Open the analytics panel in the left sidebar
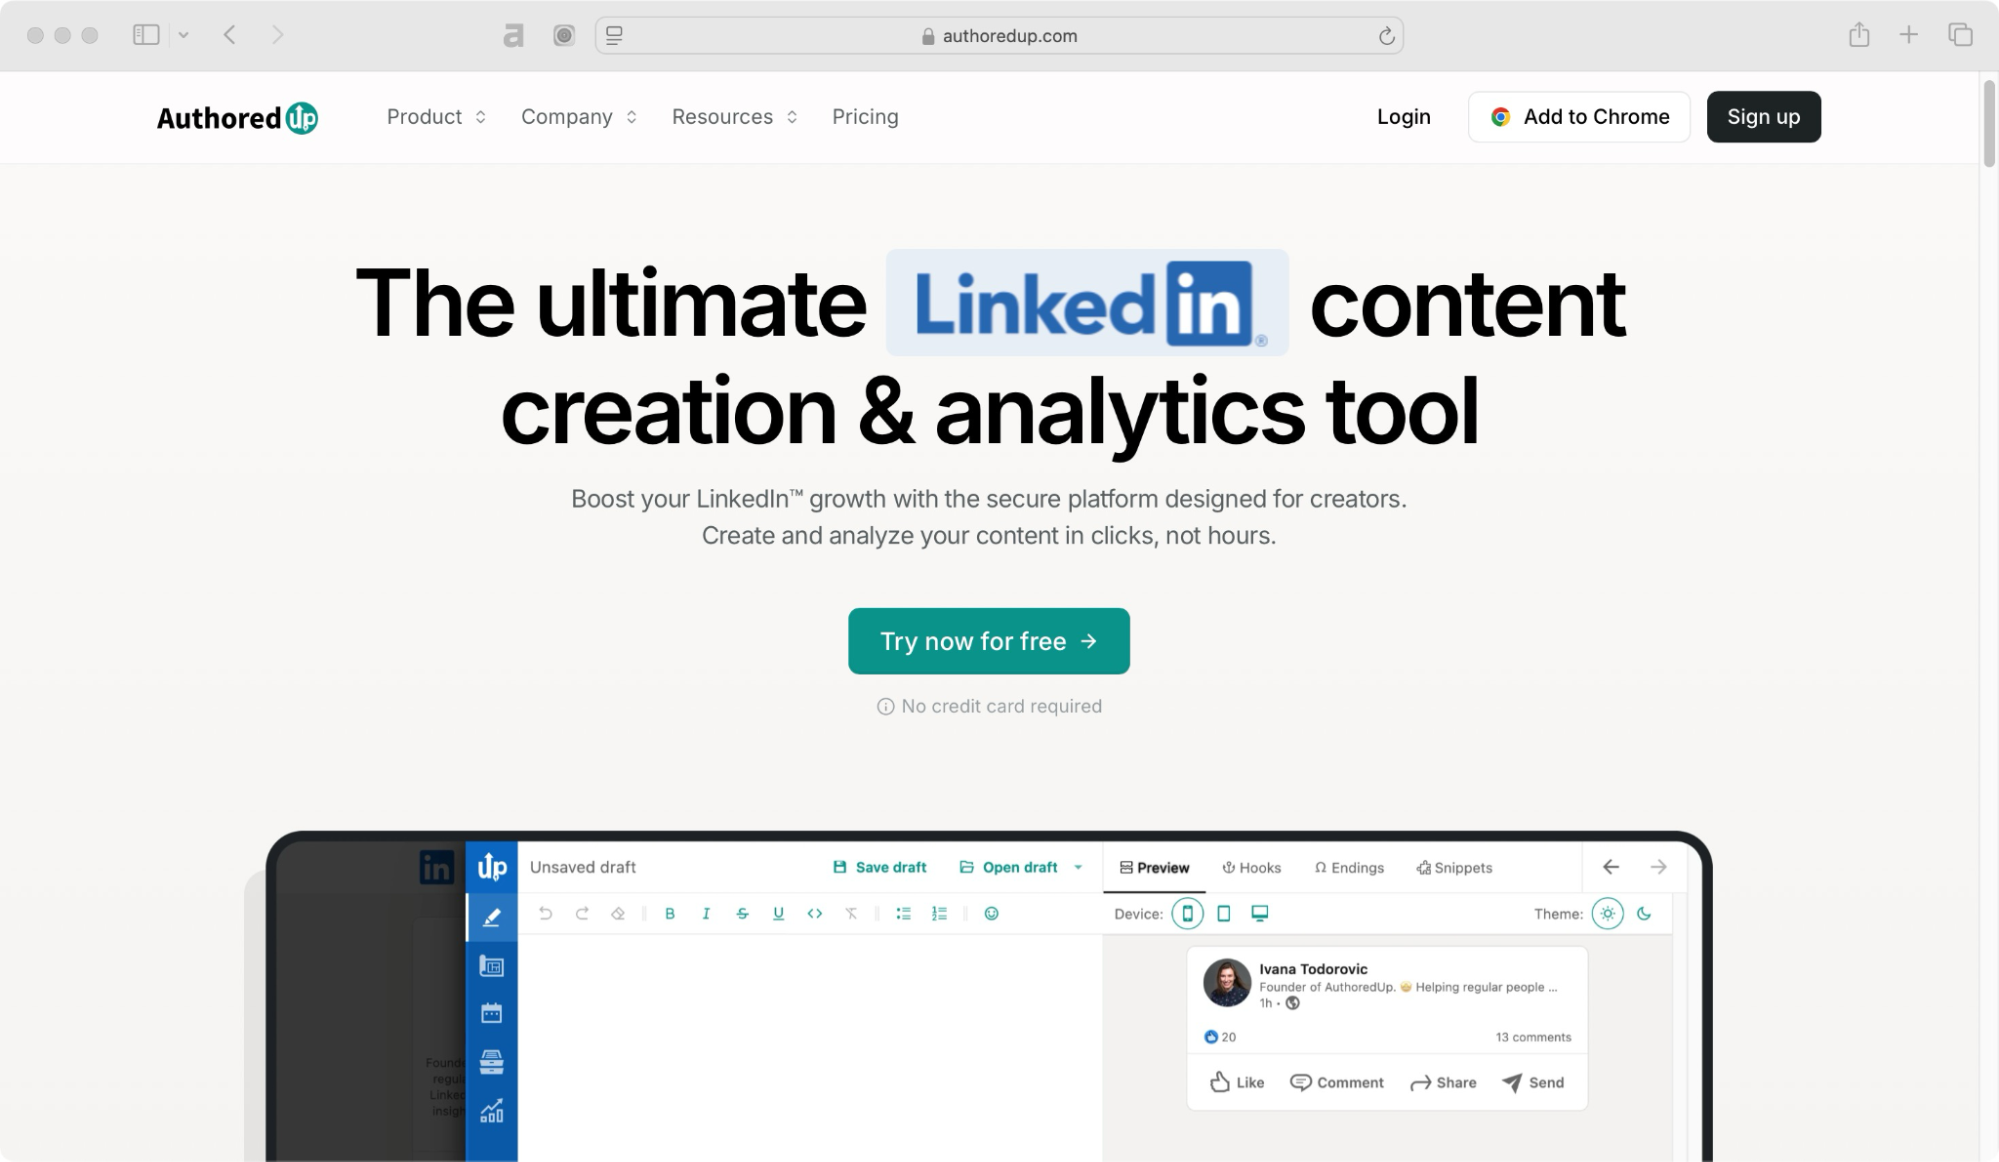Viewport: 1999px width, 1162px height. pyautogui.click(x=491, y=1110)
